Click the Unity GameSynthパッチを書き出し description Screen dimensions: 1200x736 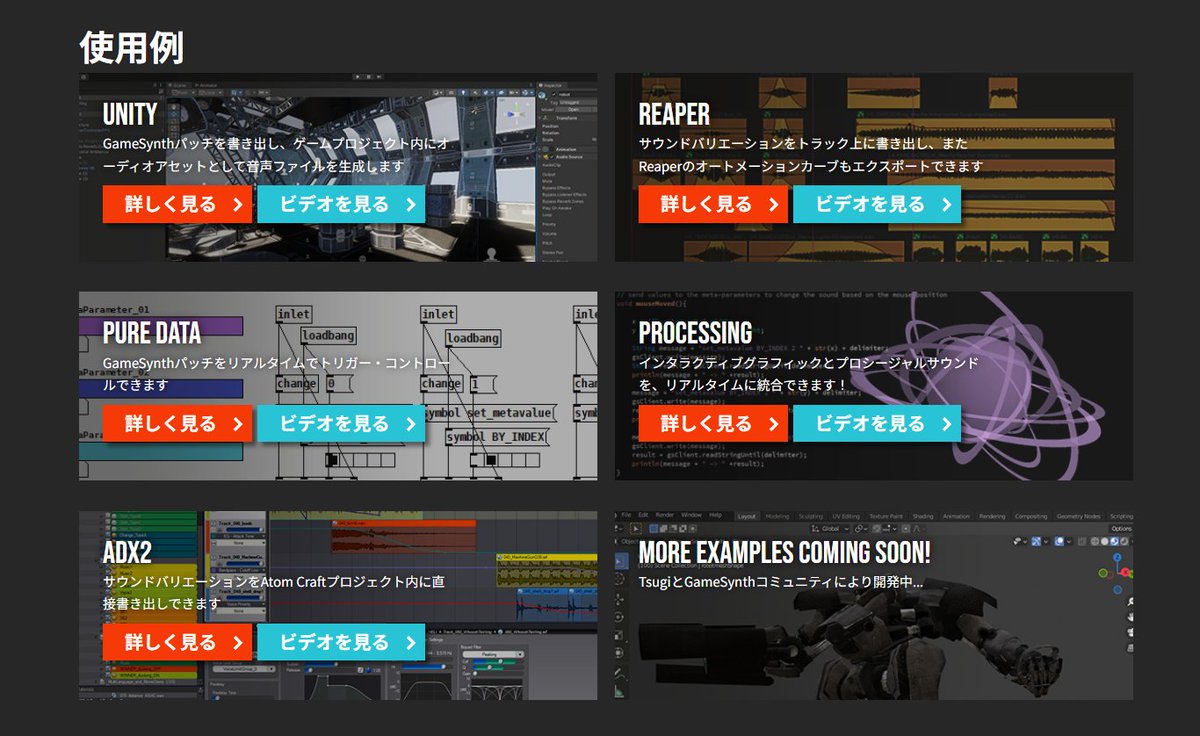point(275,155)
